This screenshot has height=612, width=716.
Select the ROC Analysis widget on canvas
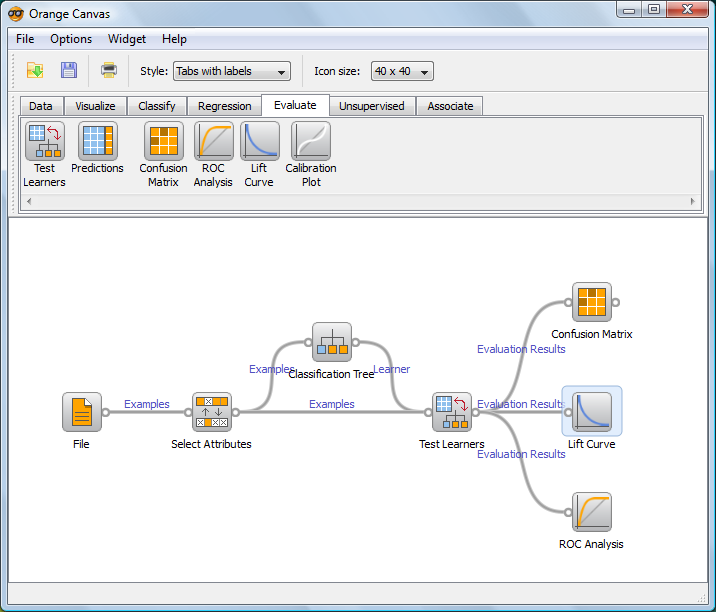592,512
